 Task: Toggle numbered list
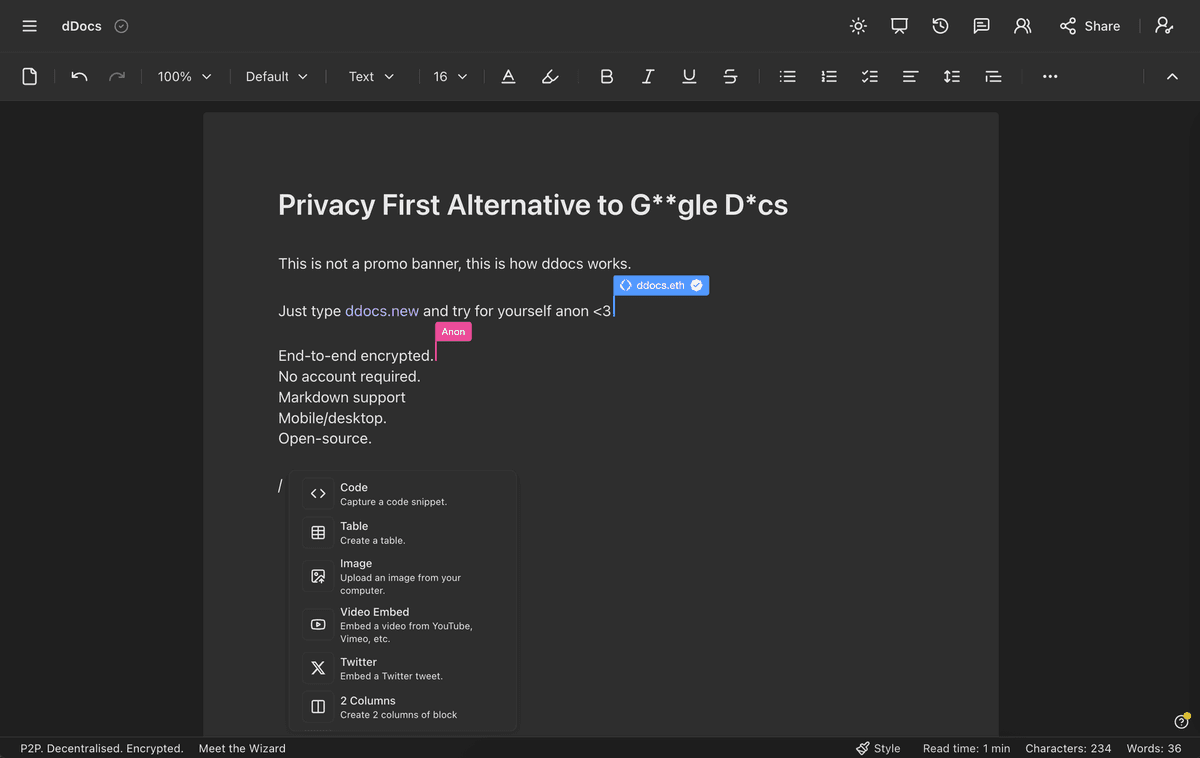[x=829, y=76]
